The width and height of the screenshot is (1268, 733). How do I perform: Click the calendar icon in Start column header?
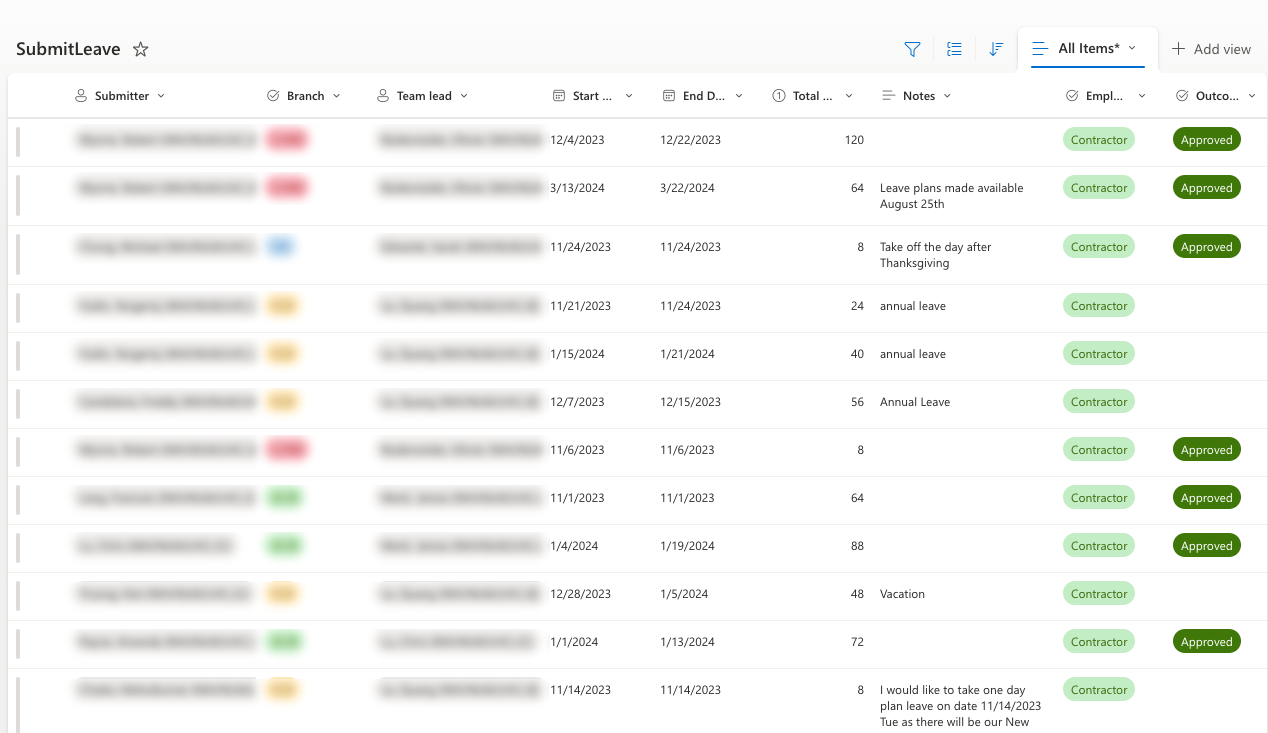click(559, 96)
